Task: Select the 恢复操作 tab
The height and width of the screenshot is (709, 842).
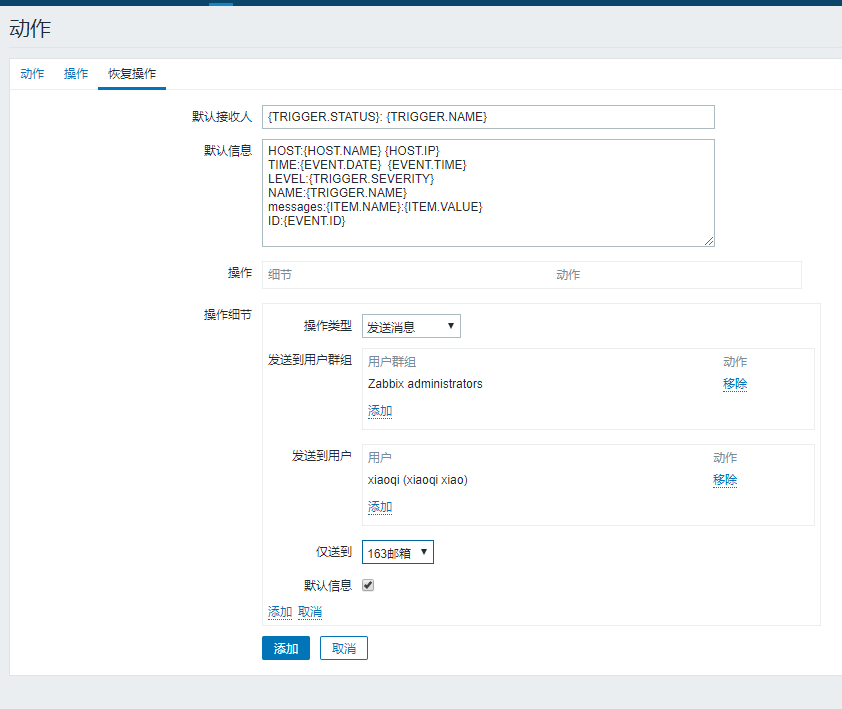Action: point(132,74)
